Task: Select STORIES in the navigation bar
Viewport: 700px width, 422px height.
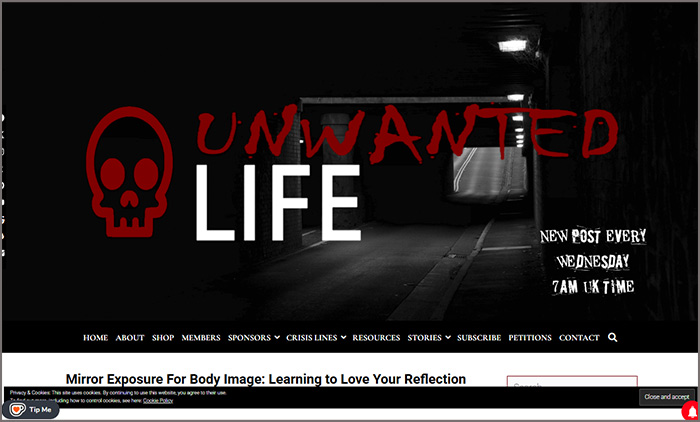Action: 425,338
